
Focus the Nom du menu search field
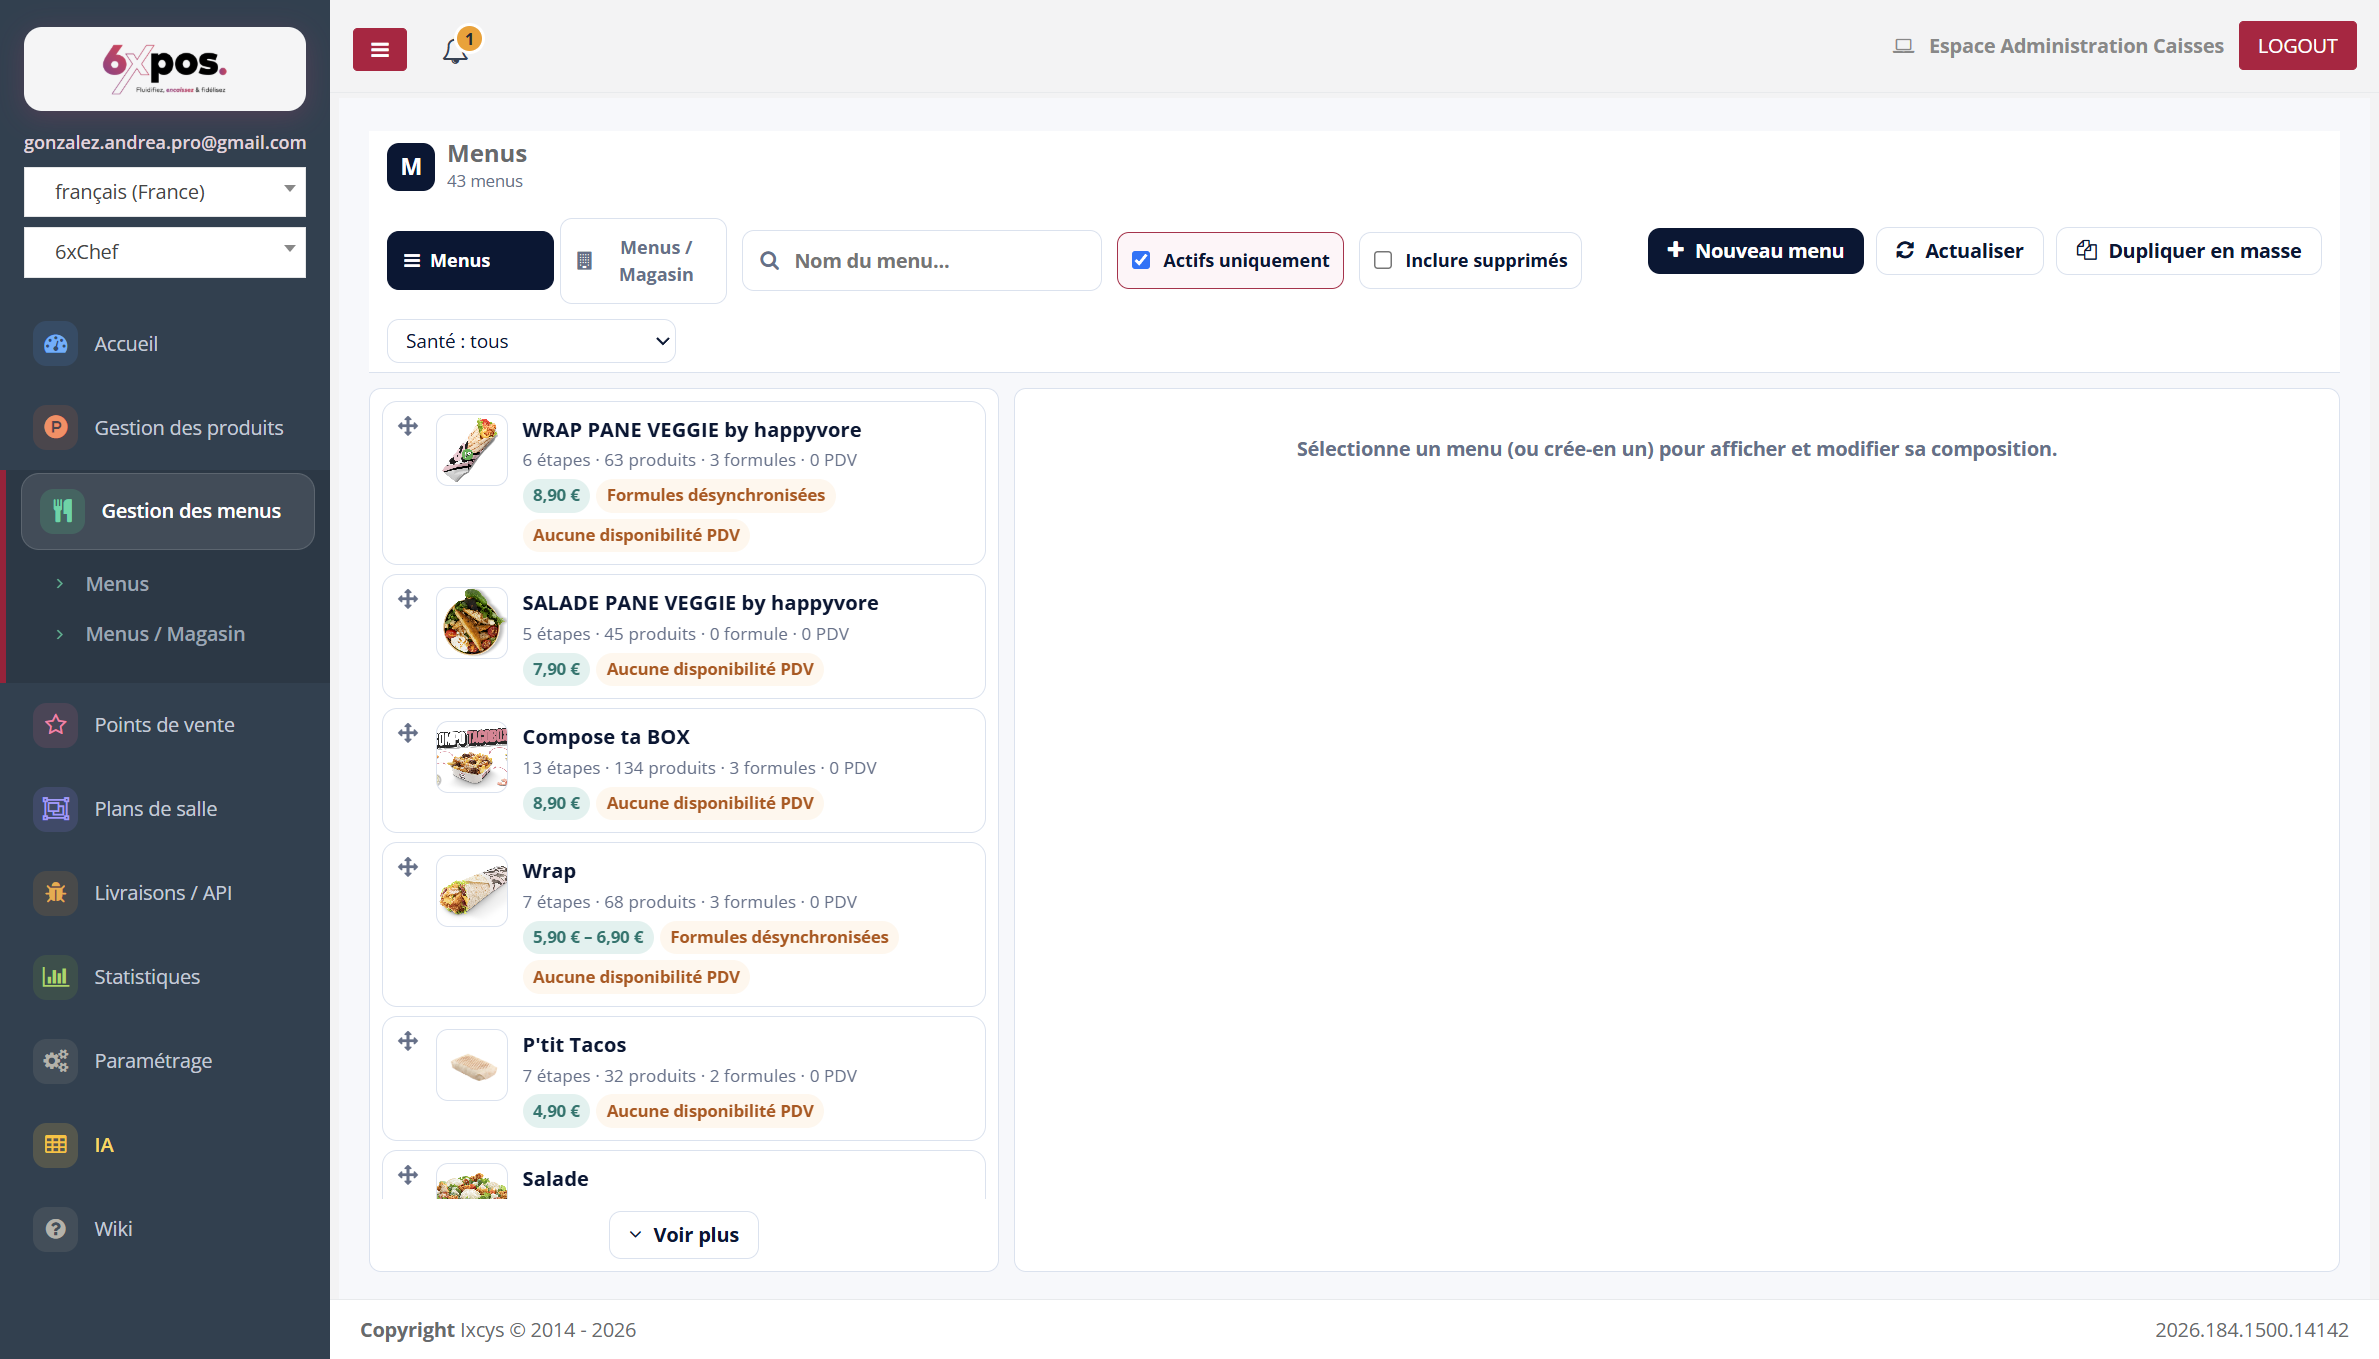tap(921, 261)
